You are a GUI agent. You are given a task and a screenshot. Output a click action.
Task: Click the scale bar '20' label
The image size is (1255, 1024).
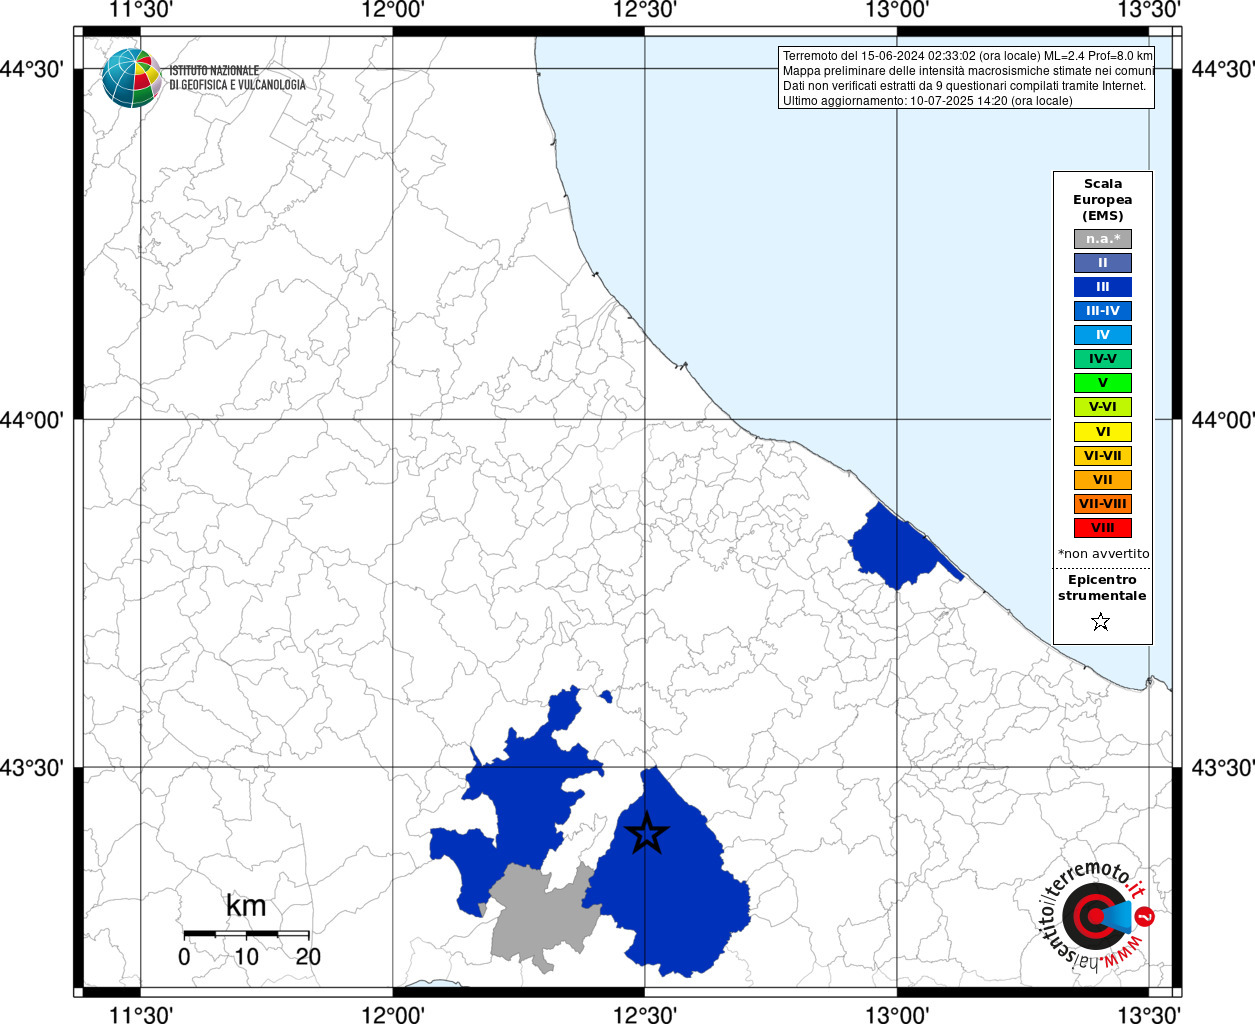308,956
